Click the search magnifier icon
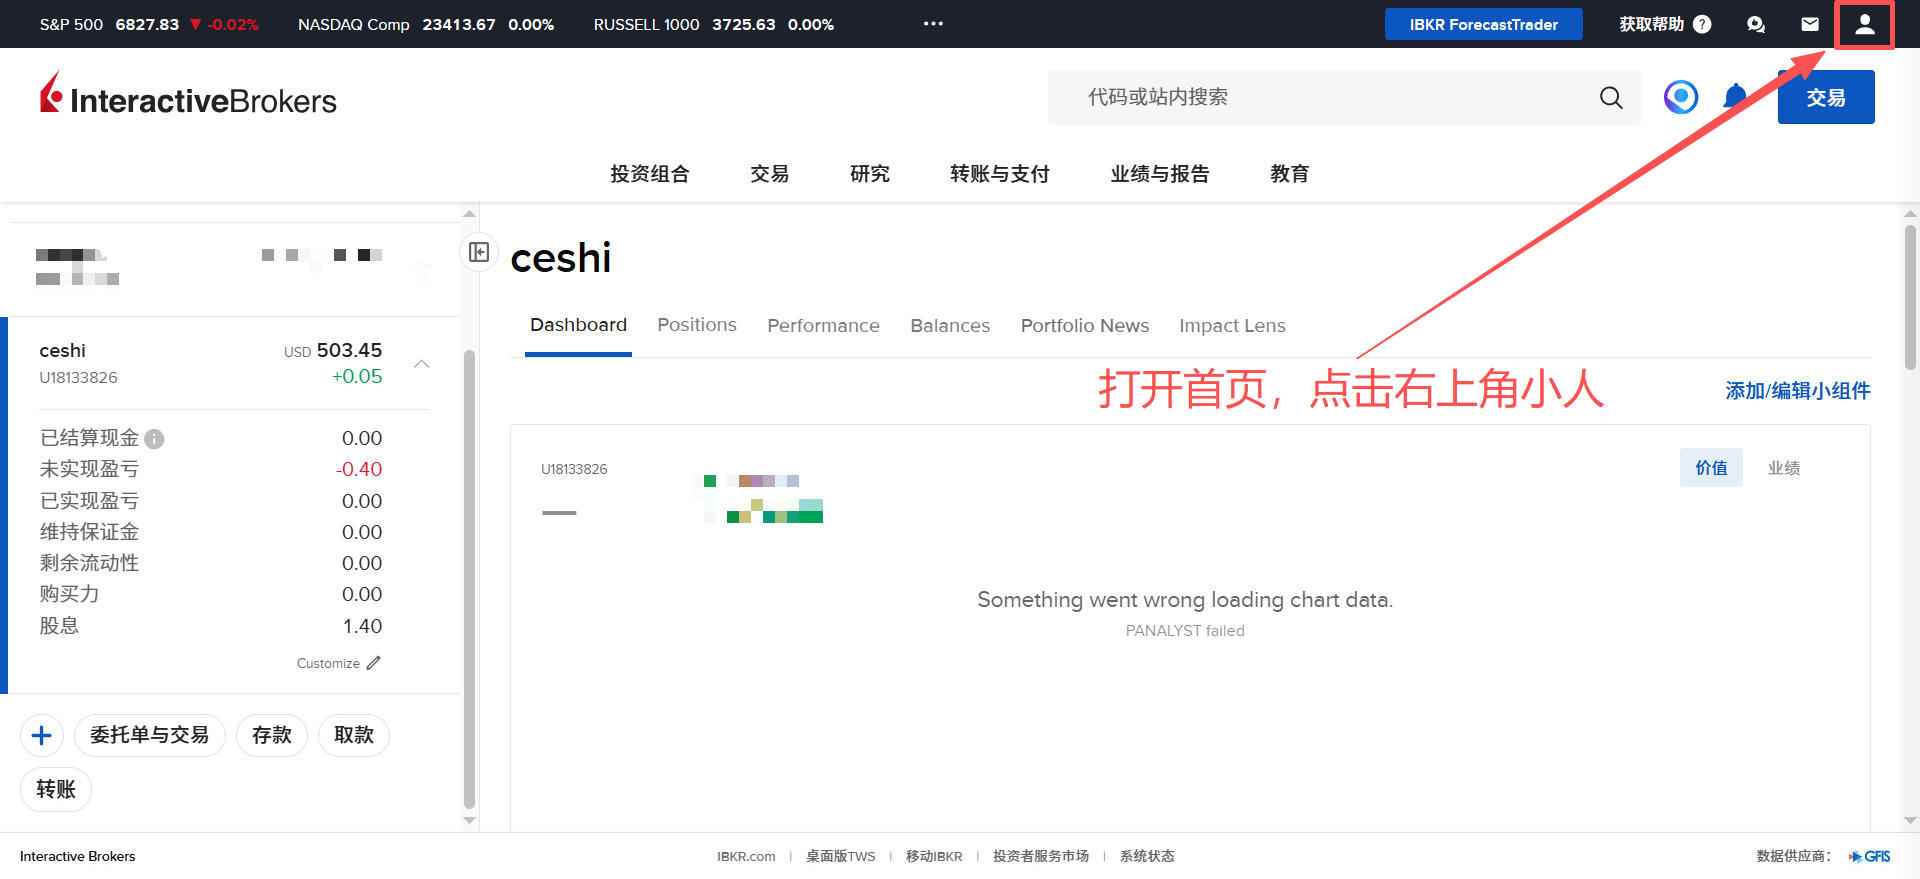Image resolution: width=1920 pixels, height=879 pixels. pos(1611,97)
